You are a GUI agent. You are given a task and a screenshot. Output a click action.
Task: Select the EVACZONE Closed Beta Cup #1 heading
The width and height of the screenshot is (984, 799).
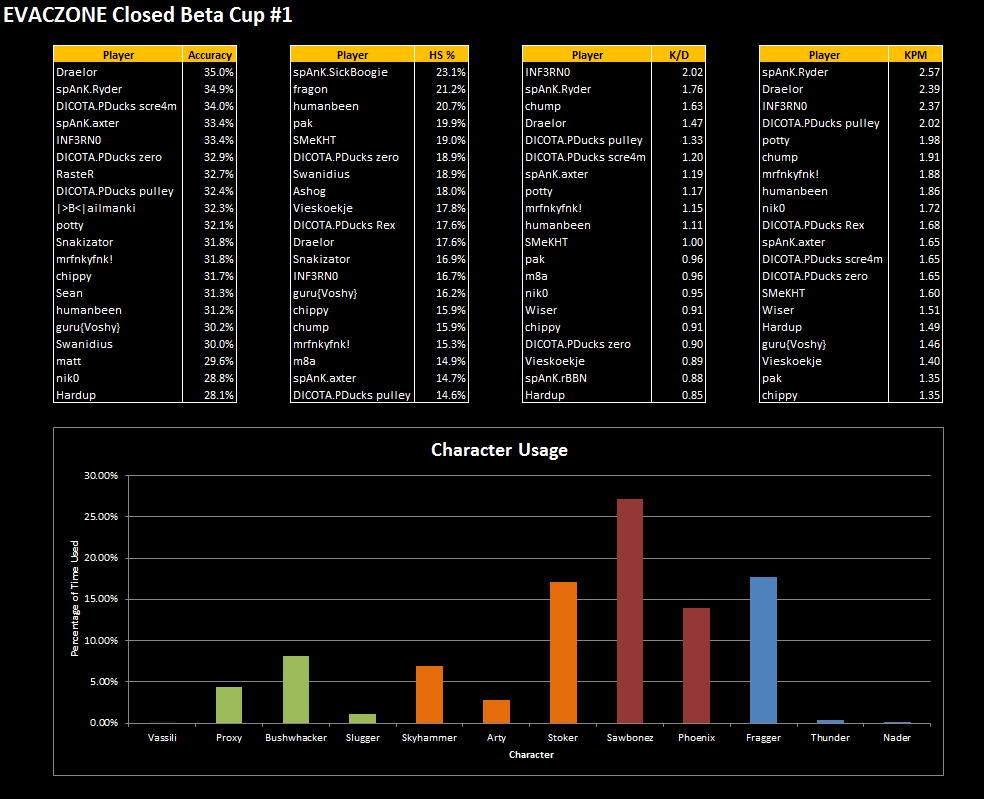[148, 16]
